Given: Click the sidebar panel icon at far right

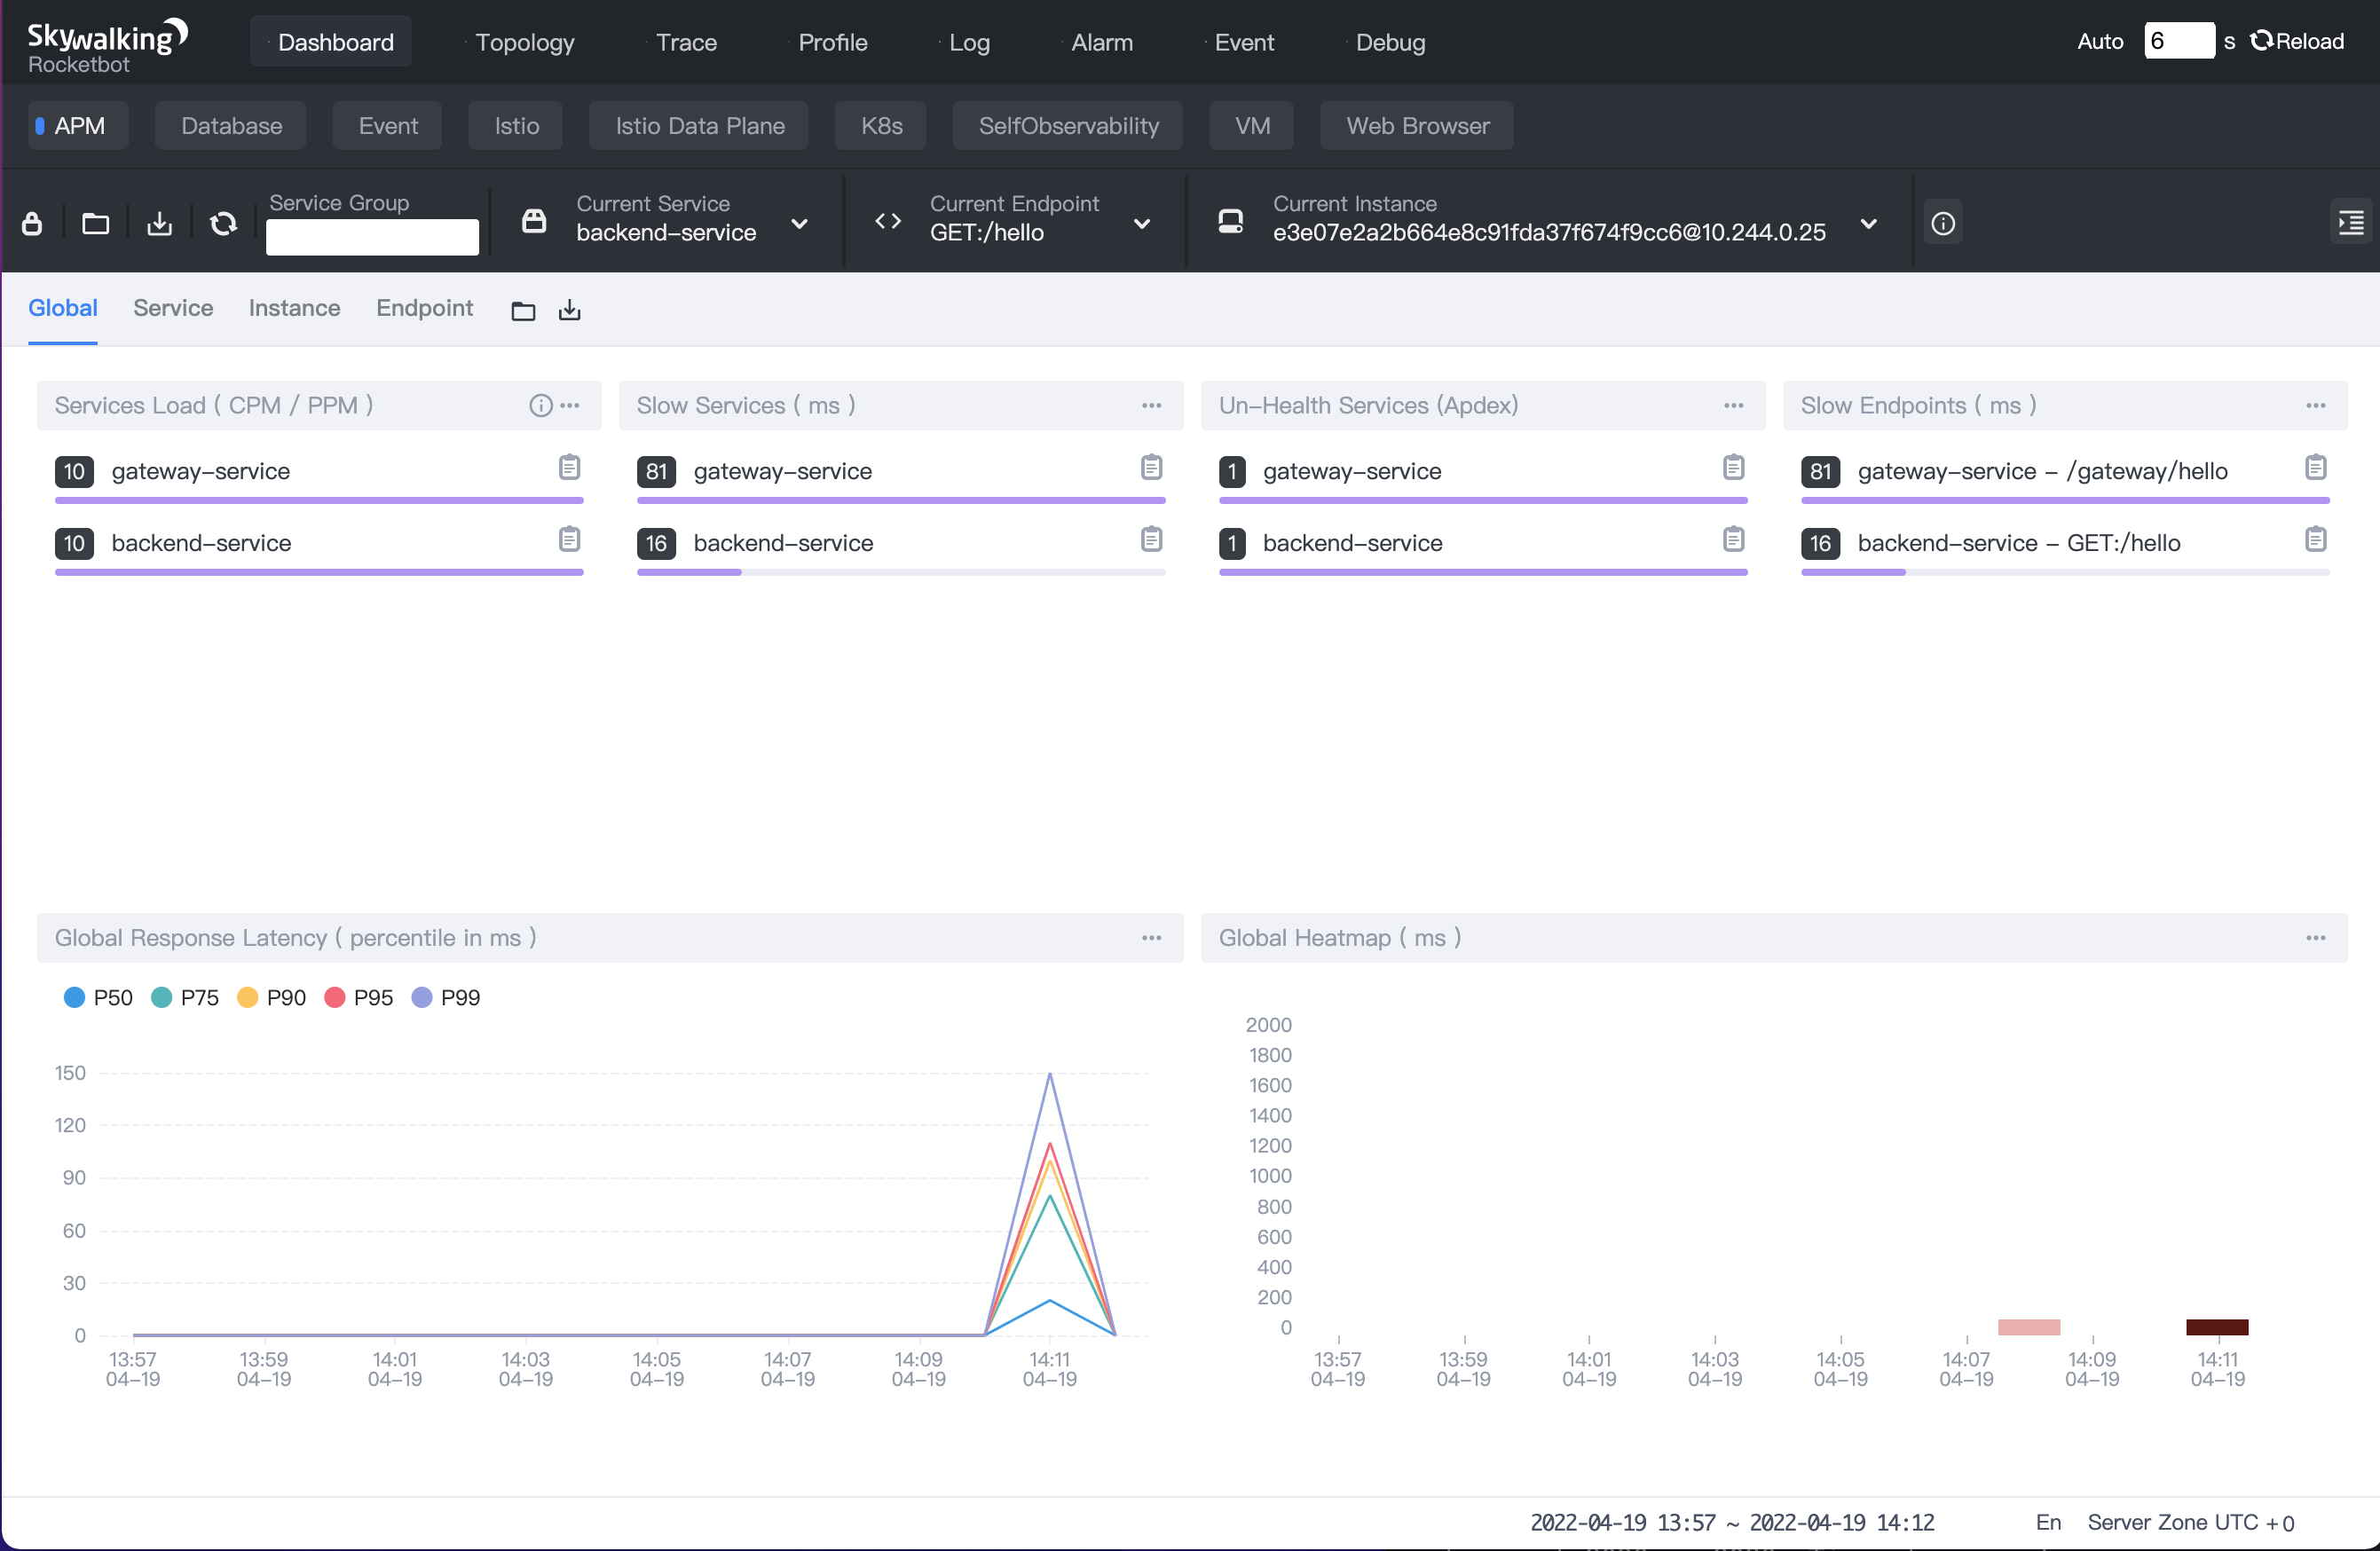Looking at the screenshot, I should point(2350,223).
